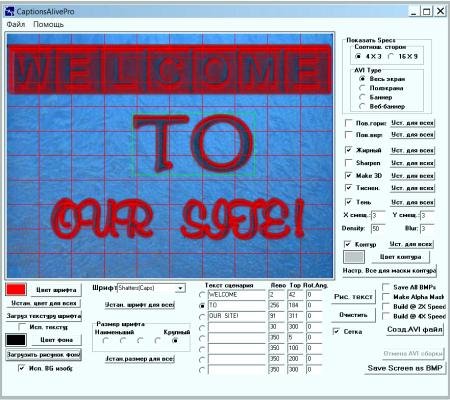Viewport: 450px width, 400px height.
Task: Edit the Blur value field
Action: (x=427, y=228)
